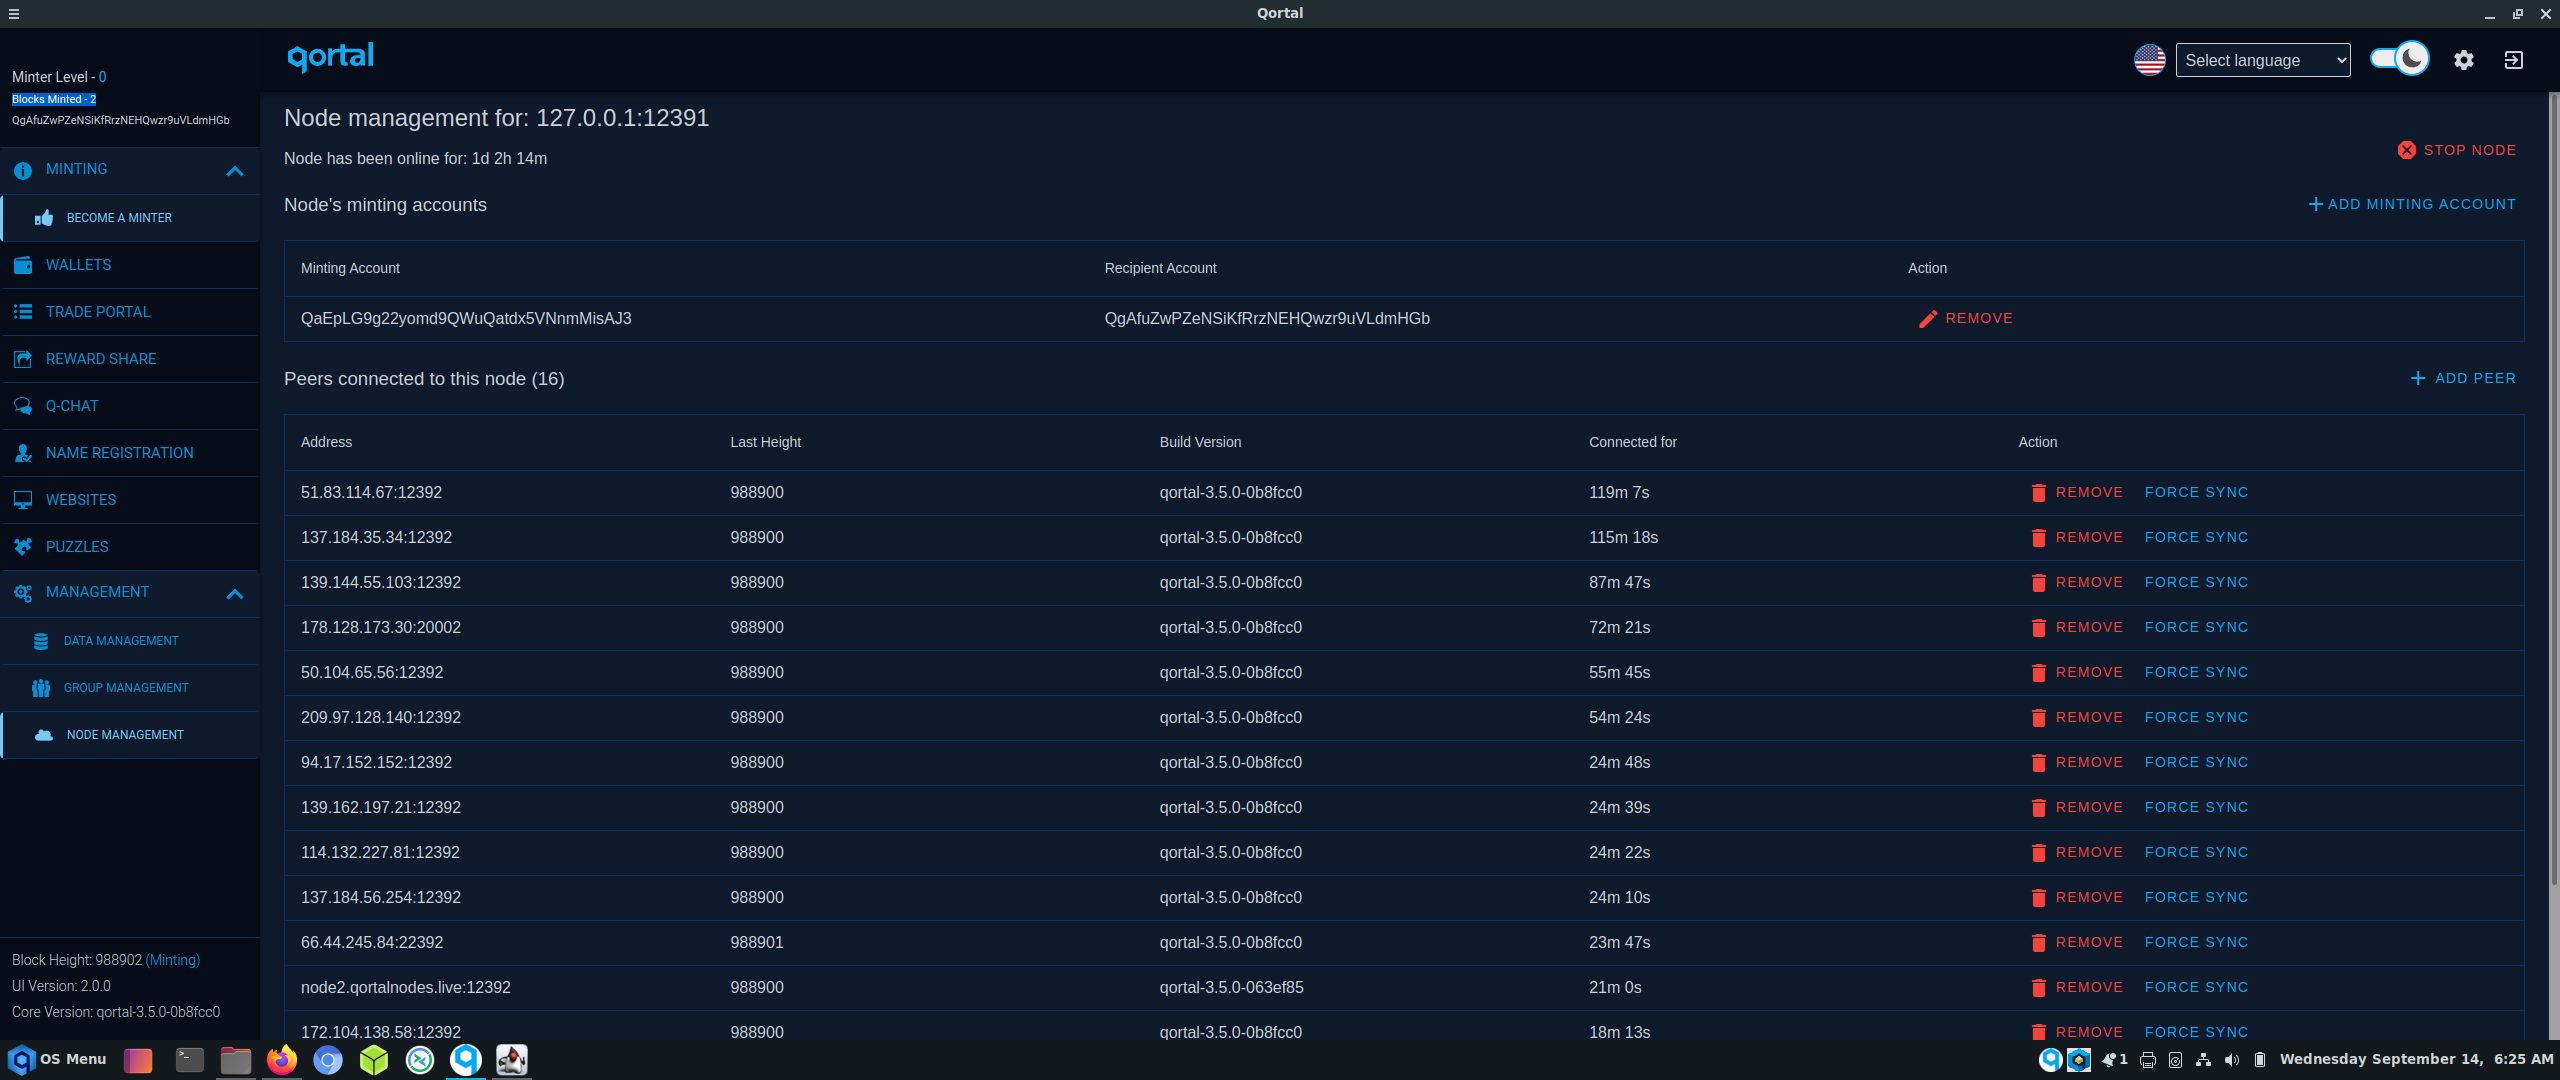This screenshot has height=1080, width=2560.
Task: Open Q-Chat from sidebar
Action: (x=130, y=406)
